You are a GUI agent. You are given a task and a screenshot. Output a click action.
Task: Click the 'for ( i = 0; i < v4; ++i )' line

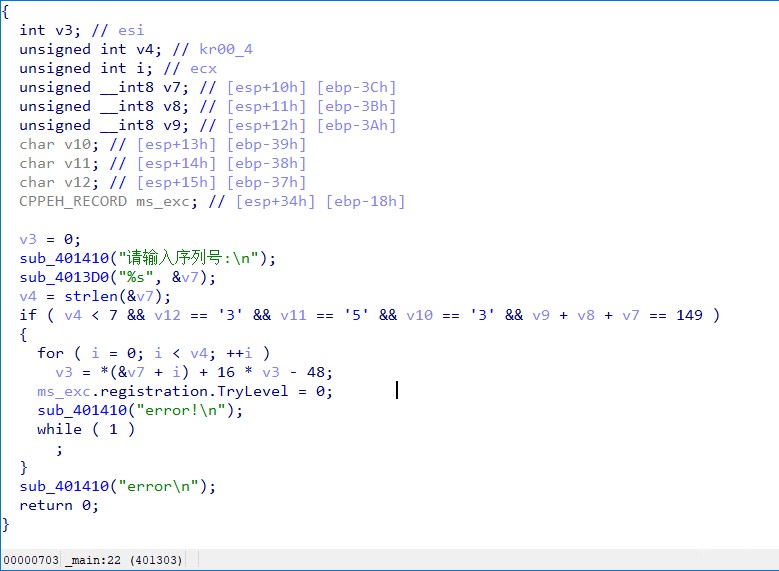[154, 353]
